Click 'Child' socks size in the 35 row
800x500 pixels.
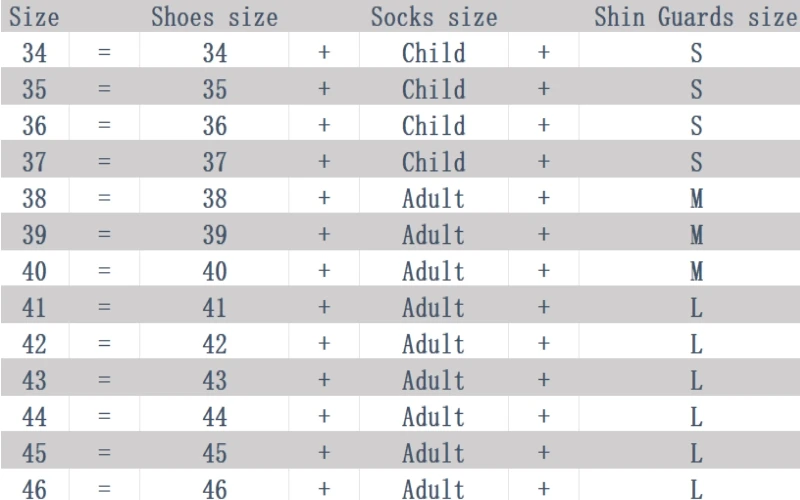tap(433, 89)
